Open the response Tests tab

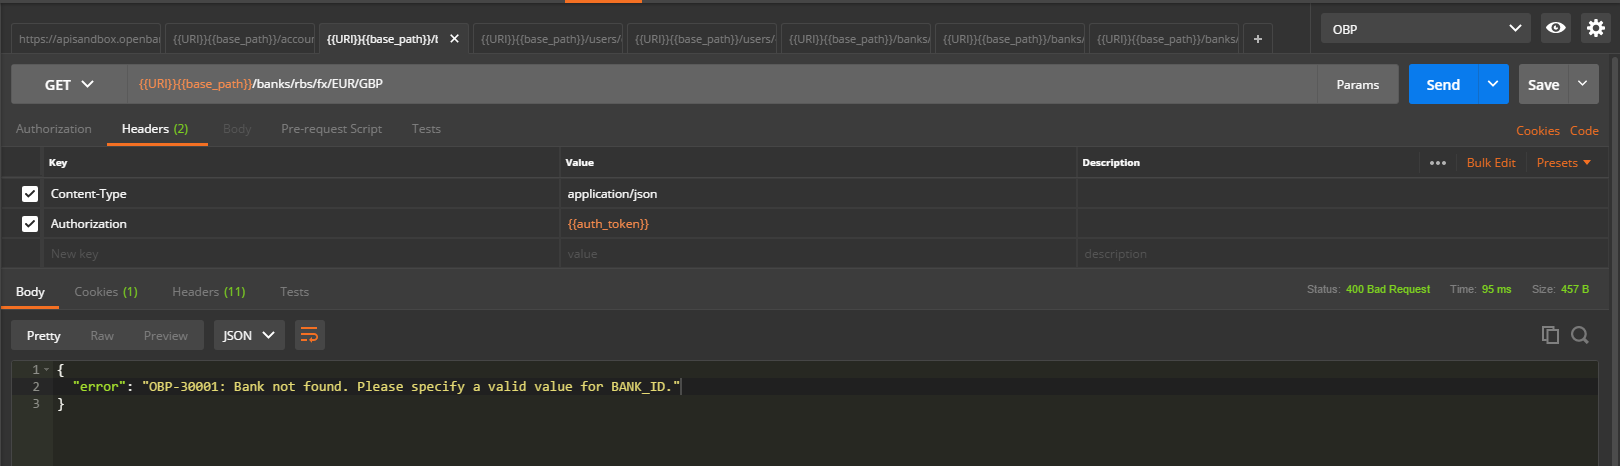point(294,292)
